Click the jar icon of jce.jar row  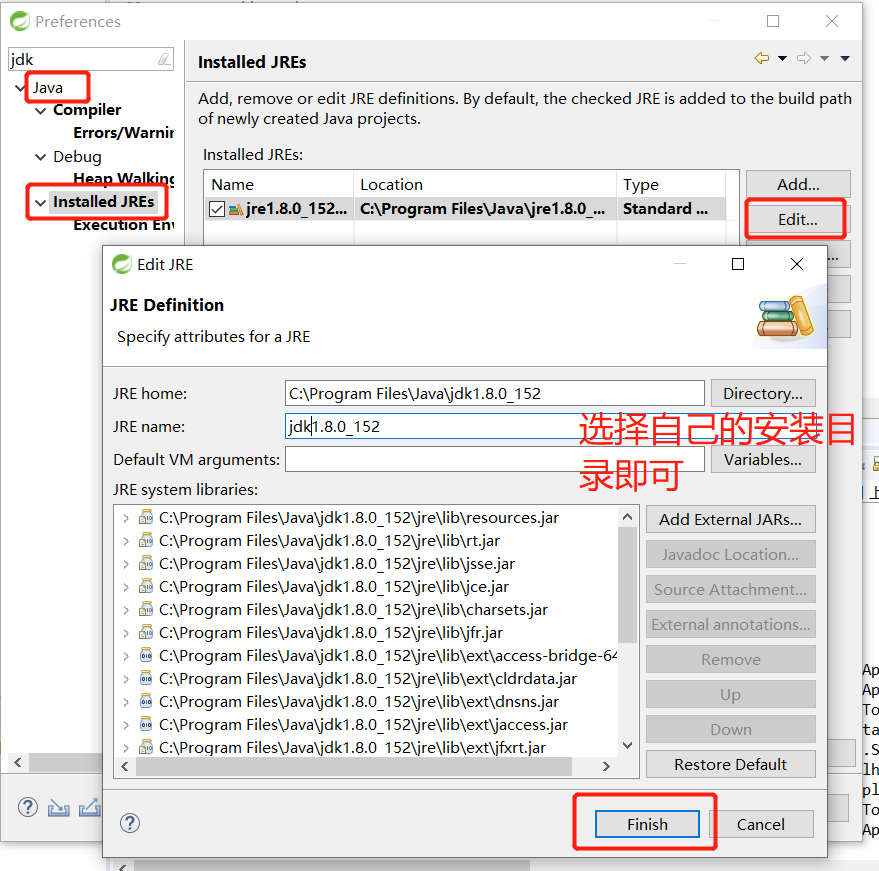(146, 586)
